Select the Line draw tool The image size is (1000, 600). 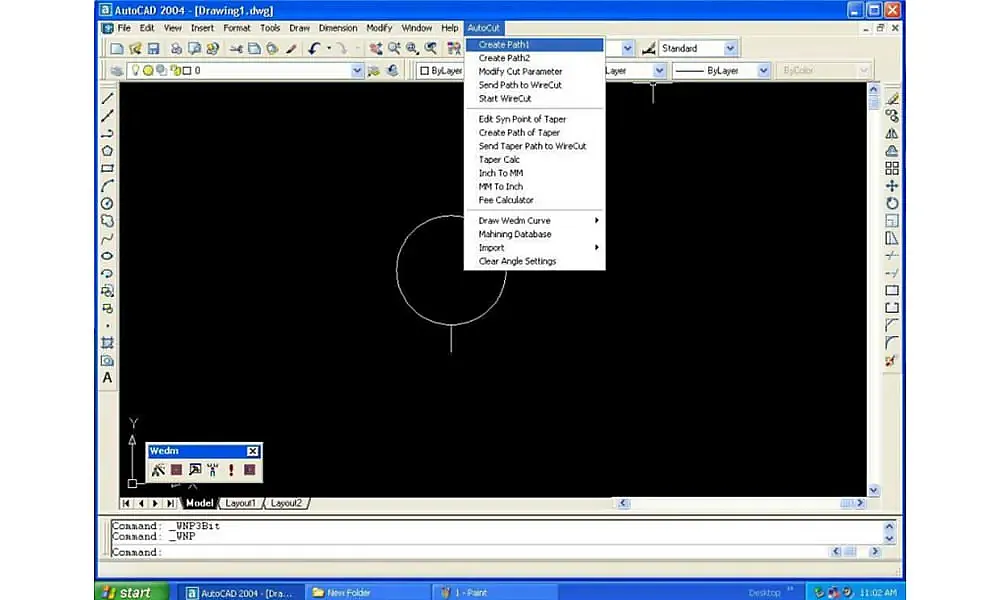click(107, 98)
